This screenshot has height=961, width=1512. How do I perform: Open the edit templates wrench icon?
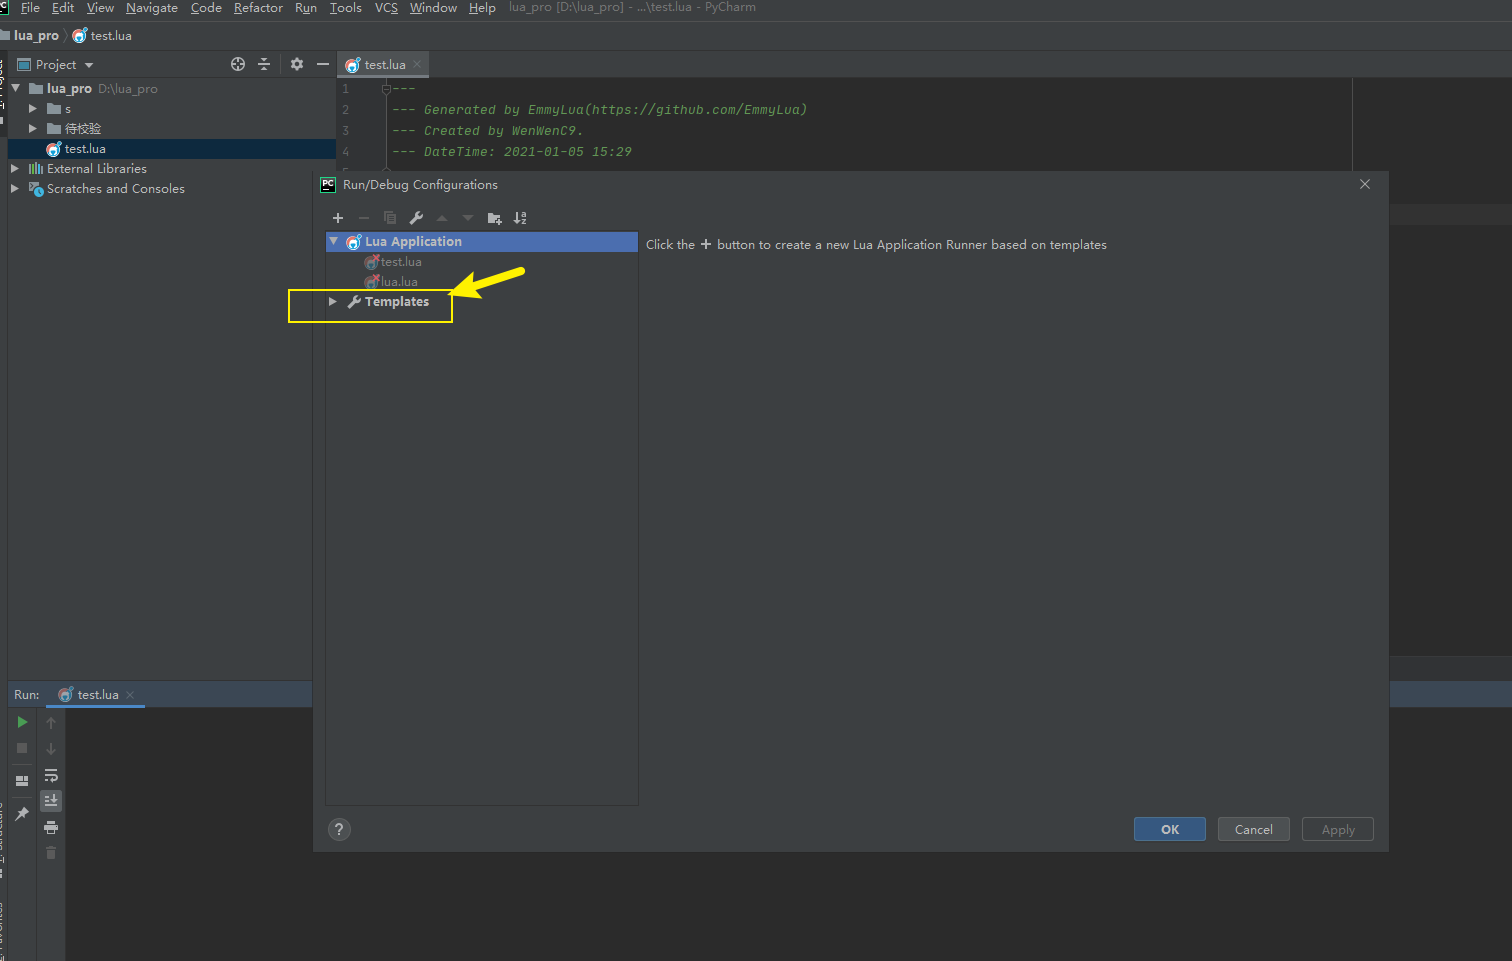416,218
